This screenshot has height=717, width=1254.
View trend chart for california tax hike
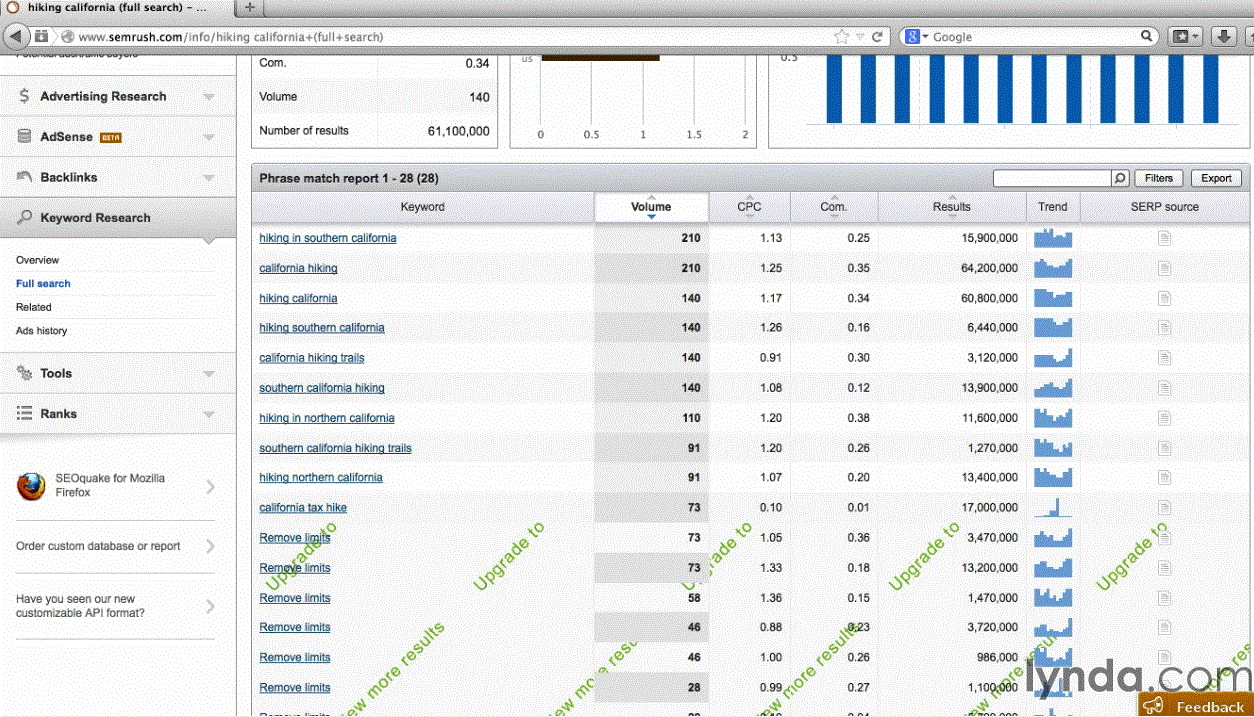[x=1053, y=507]
